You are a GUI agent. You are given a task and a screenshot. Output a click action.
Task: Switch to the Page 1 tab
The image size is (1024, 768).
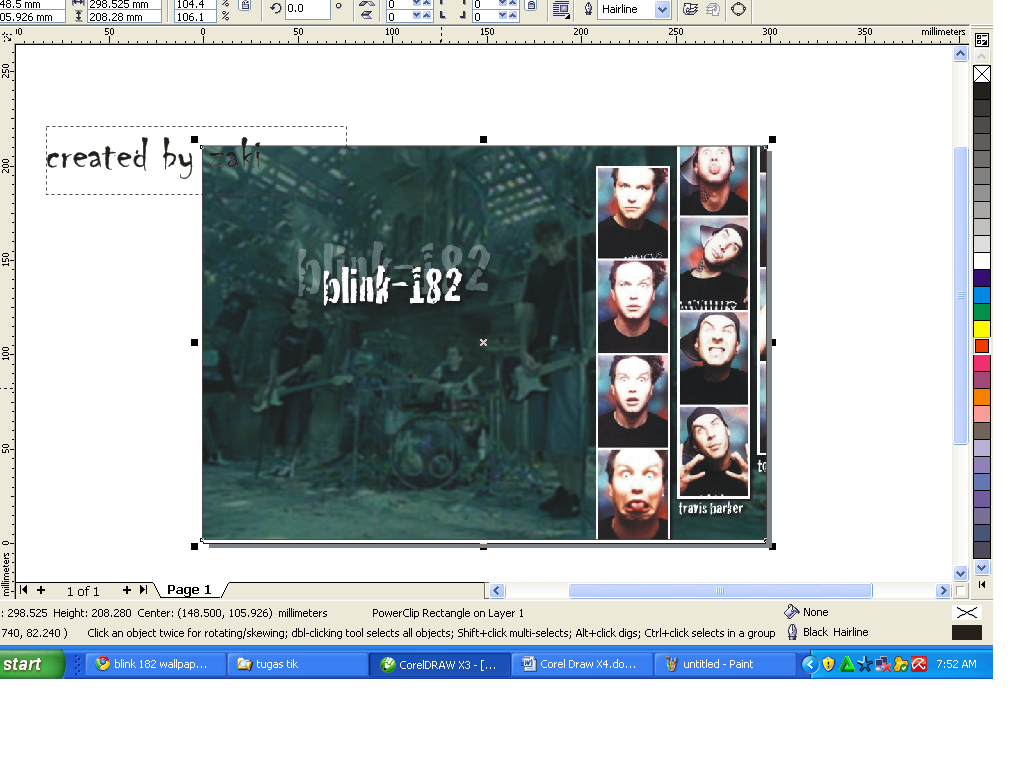click(189, 590)
